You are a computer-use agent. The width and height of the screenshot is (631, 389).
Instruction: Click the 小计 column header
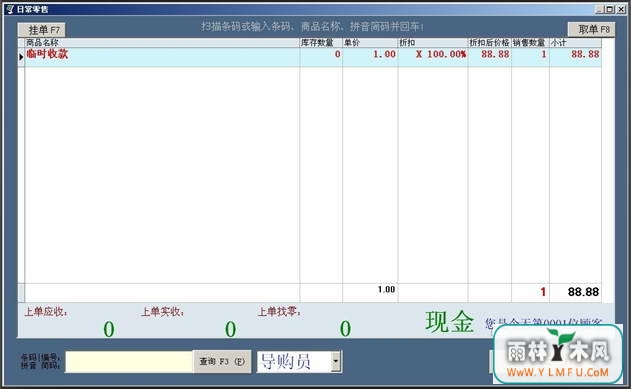click(575, 43)
